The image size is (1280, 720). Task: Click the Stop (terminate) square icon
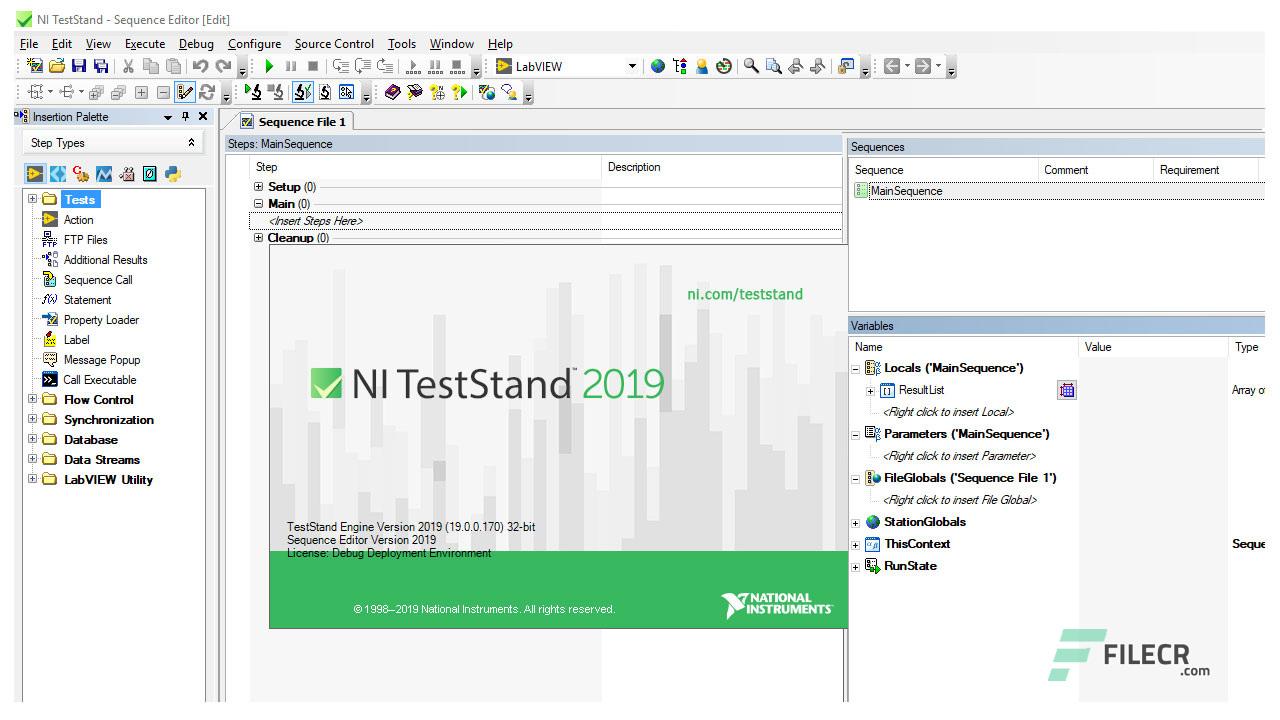click(313, 66)
